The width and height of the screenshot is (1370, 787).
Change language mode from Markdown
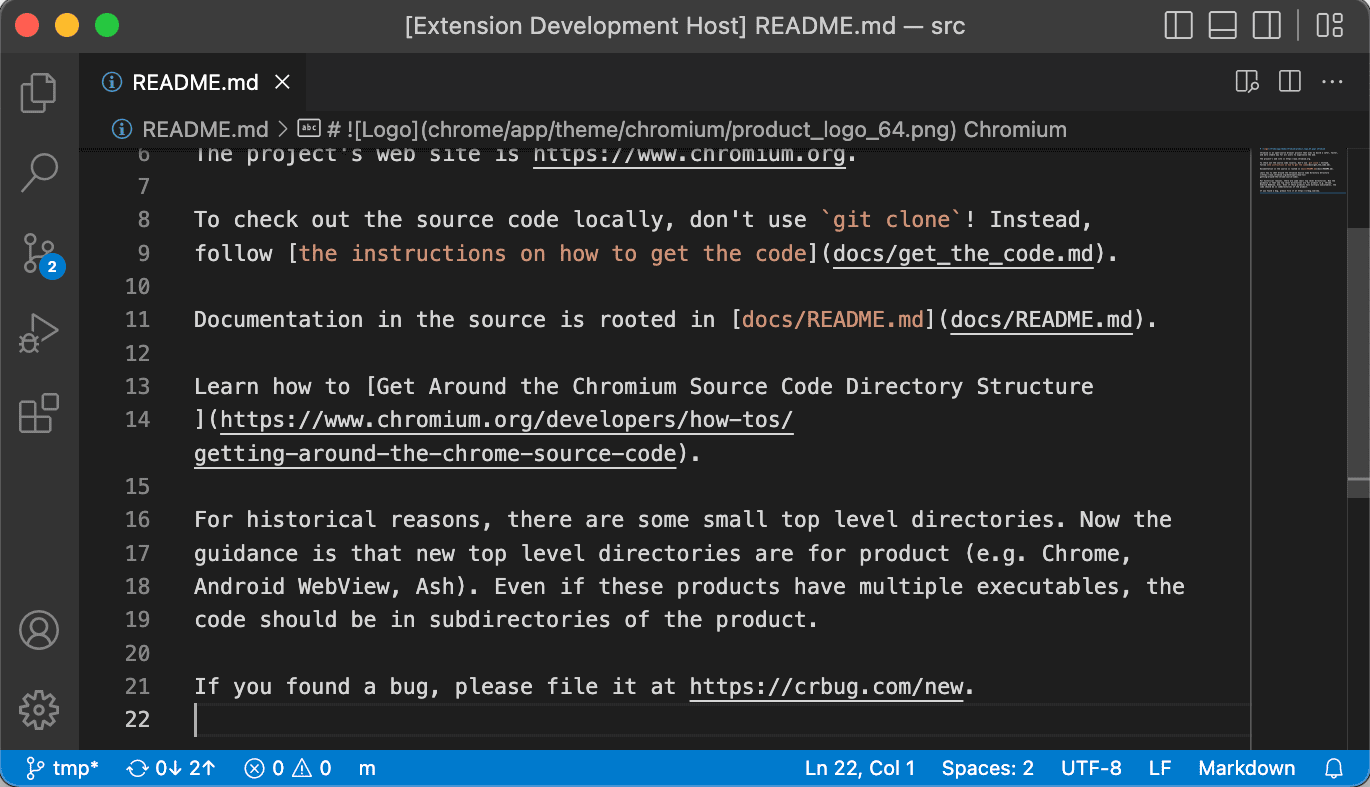tap(1246, 768)
